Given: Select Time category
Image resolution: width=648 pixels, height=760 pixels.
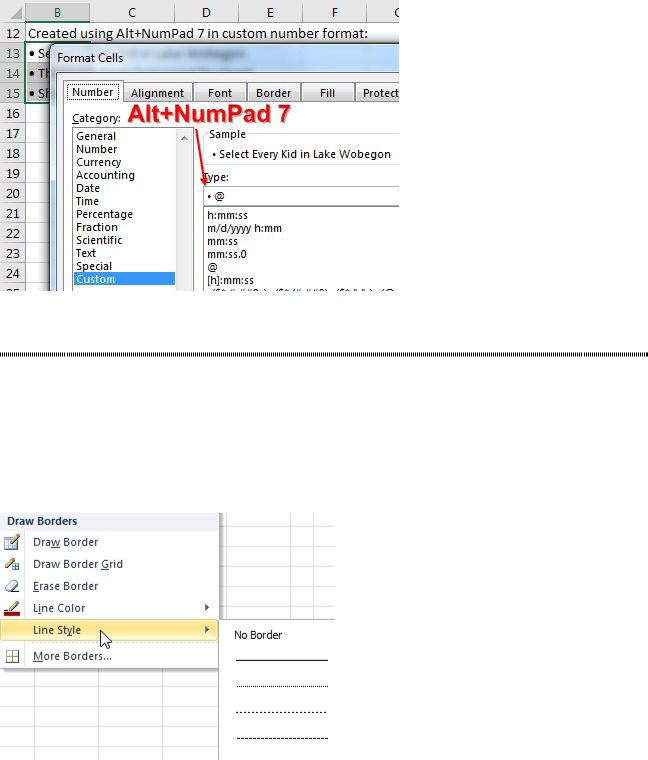Looking at the screenshot, I should (x=125, y=201).
